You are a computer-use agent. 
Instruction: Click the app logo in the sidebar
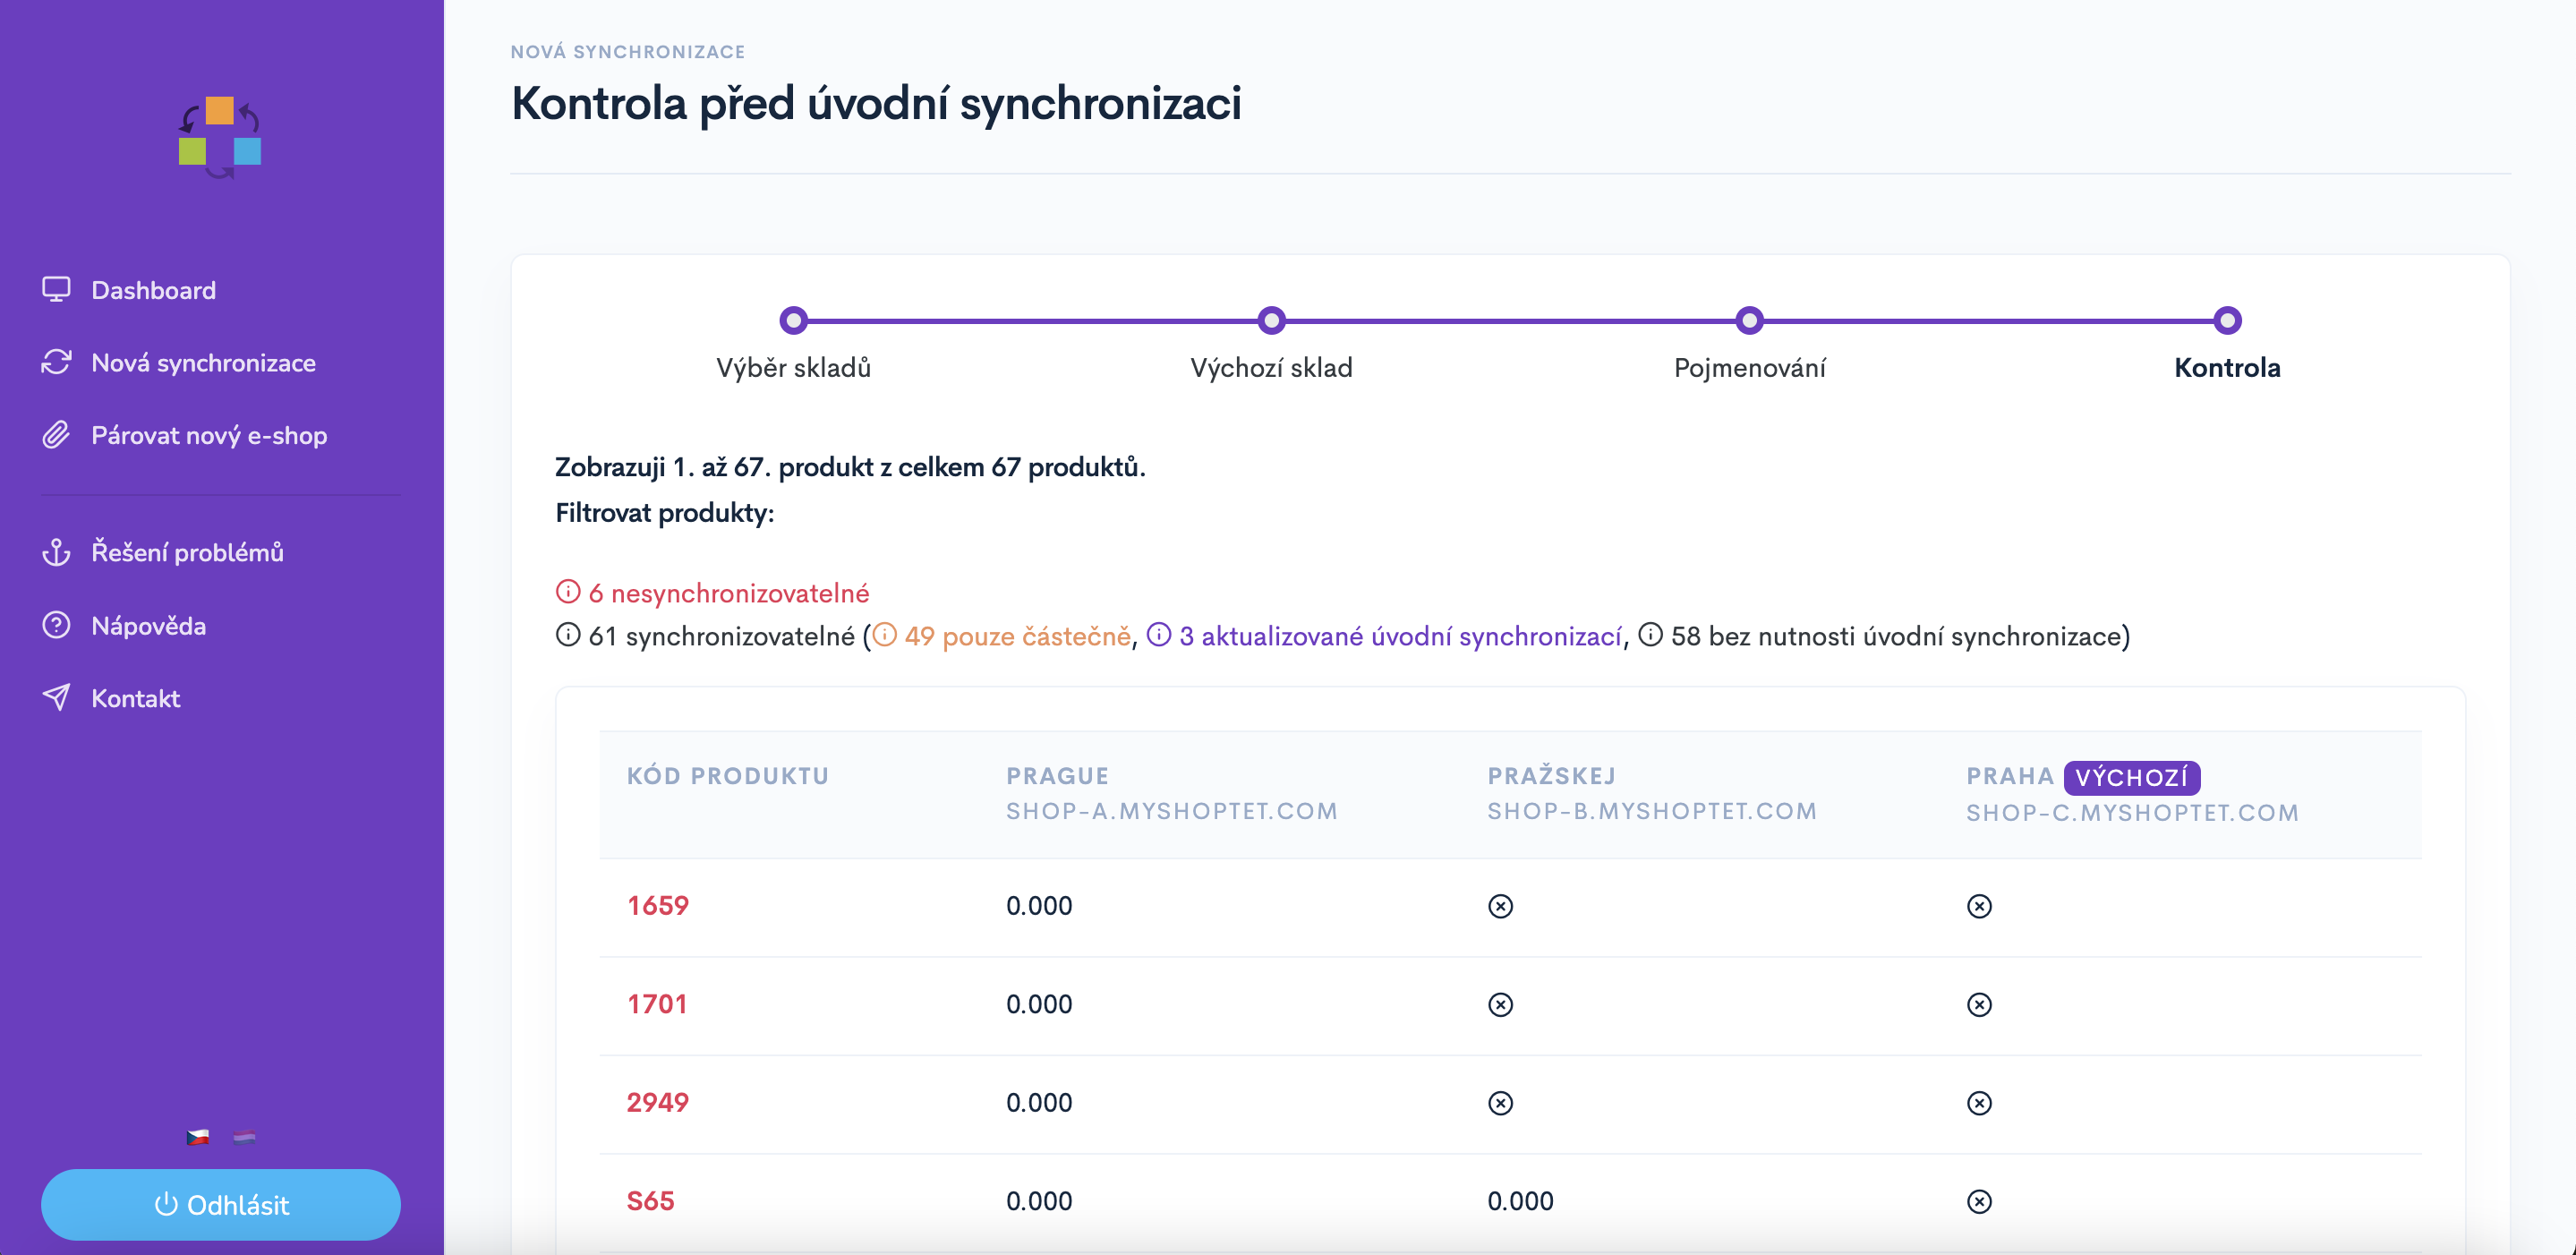coord(220,138)
